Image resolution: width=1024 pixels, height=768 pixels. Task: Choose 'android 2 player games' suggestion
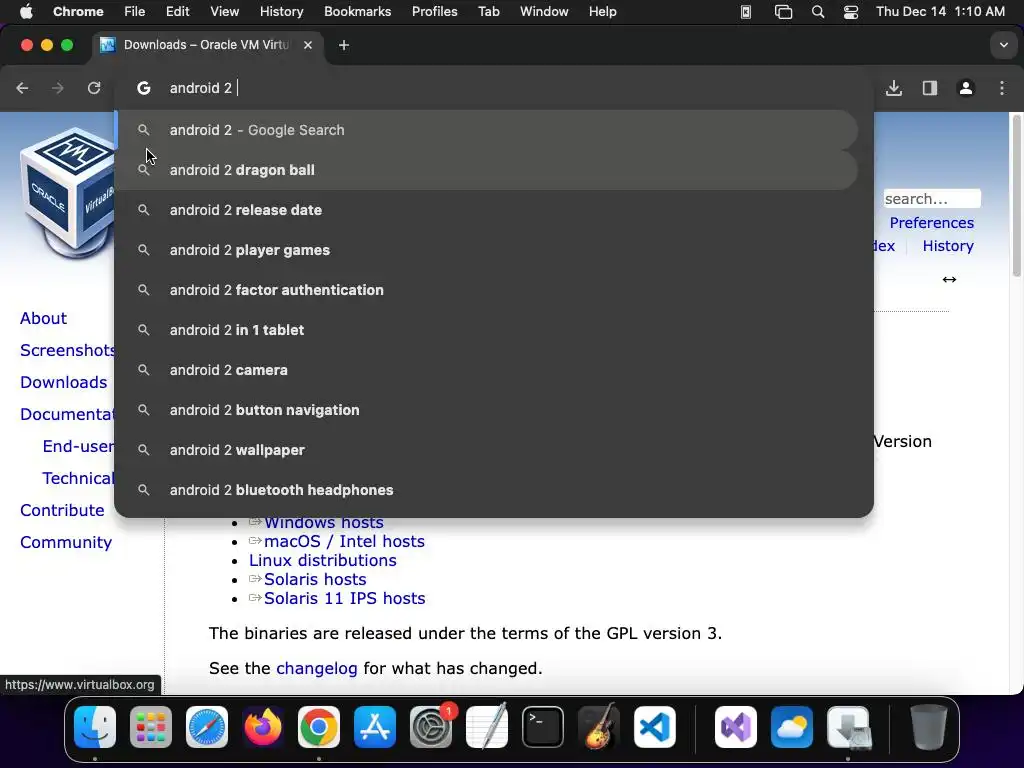click(x=487, y=250)
